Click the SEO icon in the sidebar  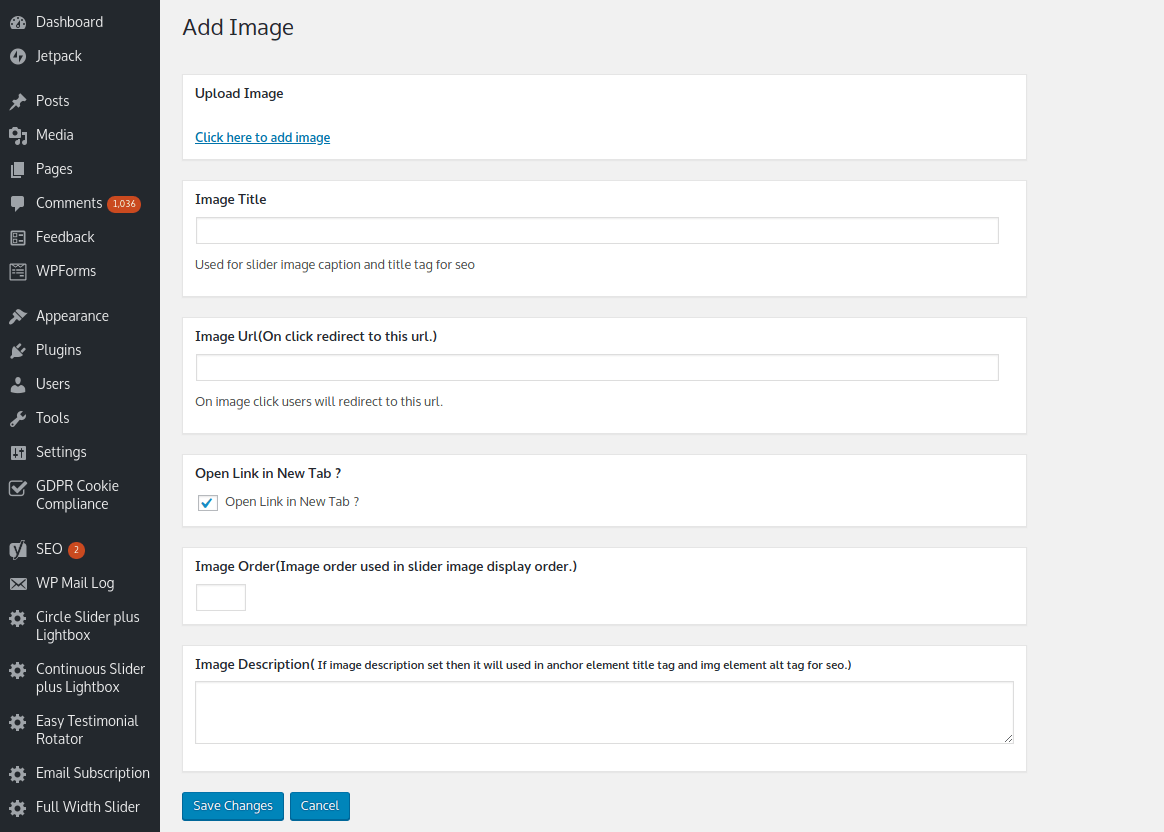point(18,548)
